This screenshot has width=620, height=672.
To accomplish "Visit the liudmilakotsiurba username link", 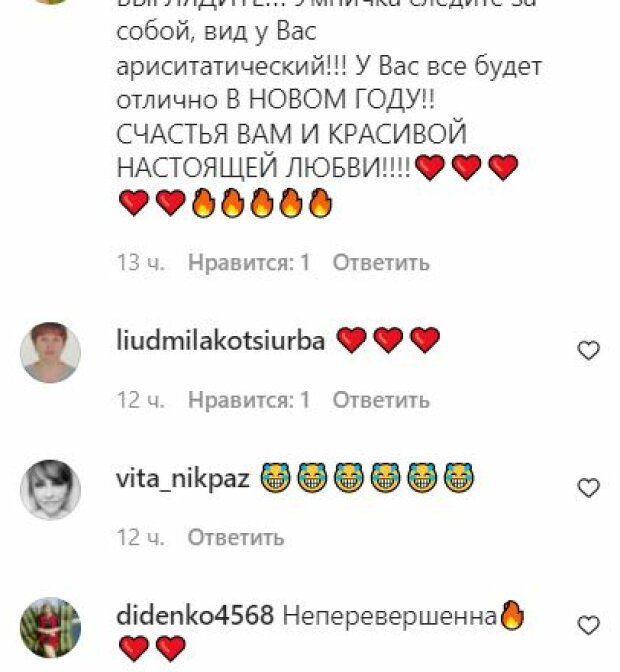I will click(221, 342).
